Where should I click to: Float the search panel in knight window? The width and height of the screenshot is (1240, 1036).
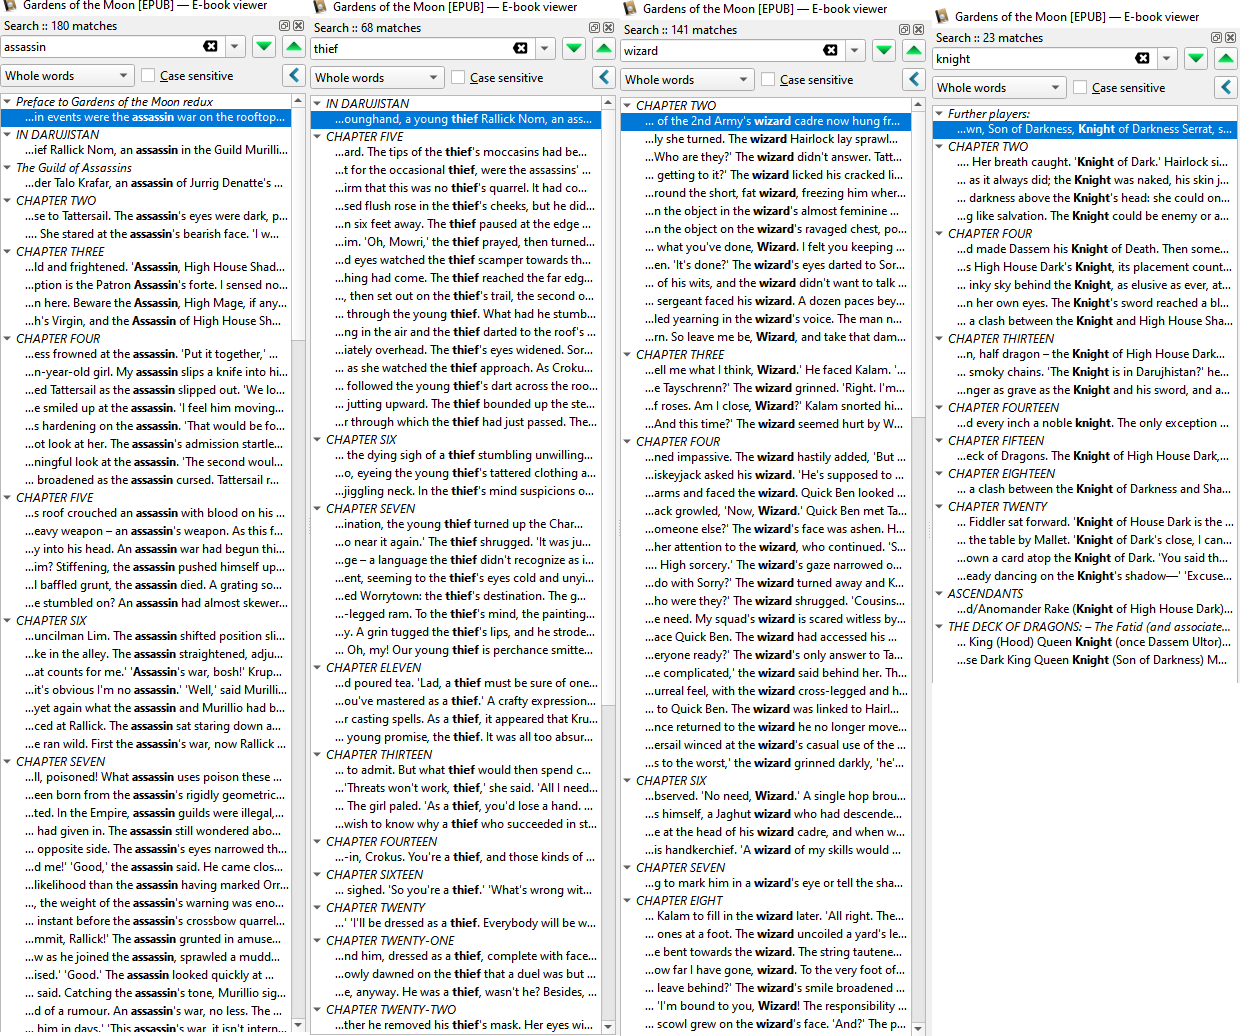1216,38
